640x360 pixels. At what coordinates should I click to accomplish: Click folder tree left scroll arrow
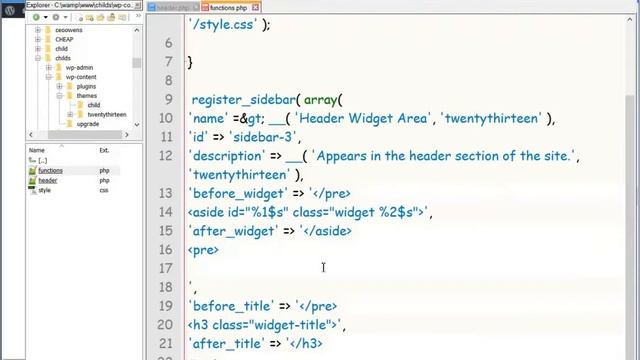(31, 135)
